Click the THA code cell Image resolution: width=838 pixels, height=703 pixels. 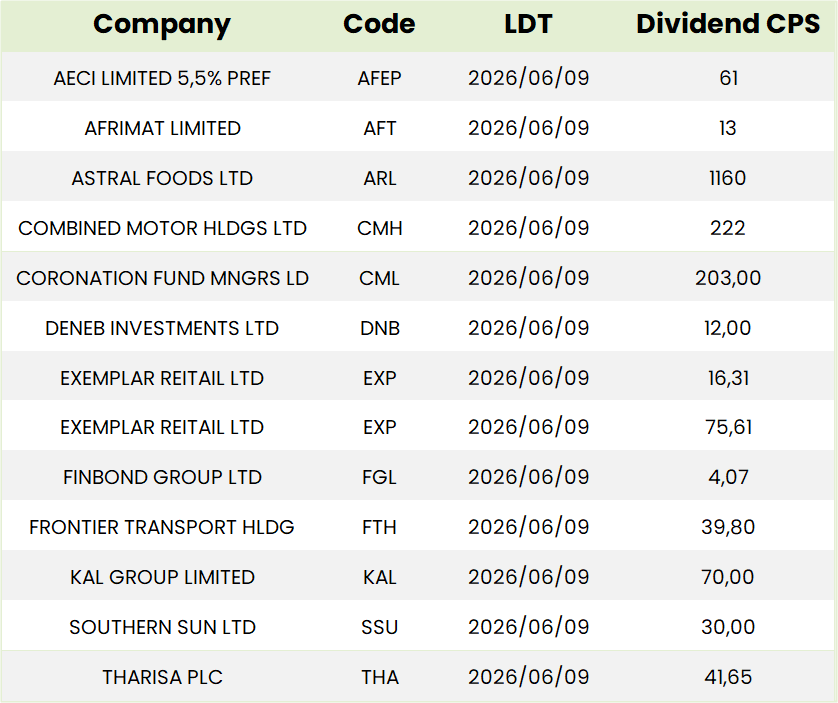[x=379, y=677]
